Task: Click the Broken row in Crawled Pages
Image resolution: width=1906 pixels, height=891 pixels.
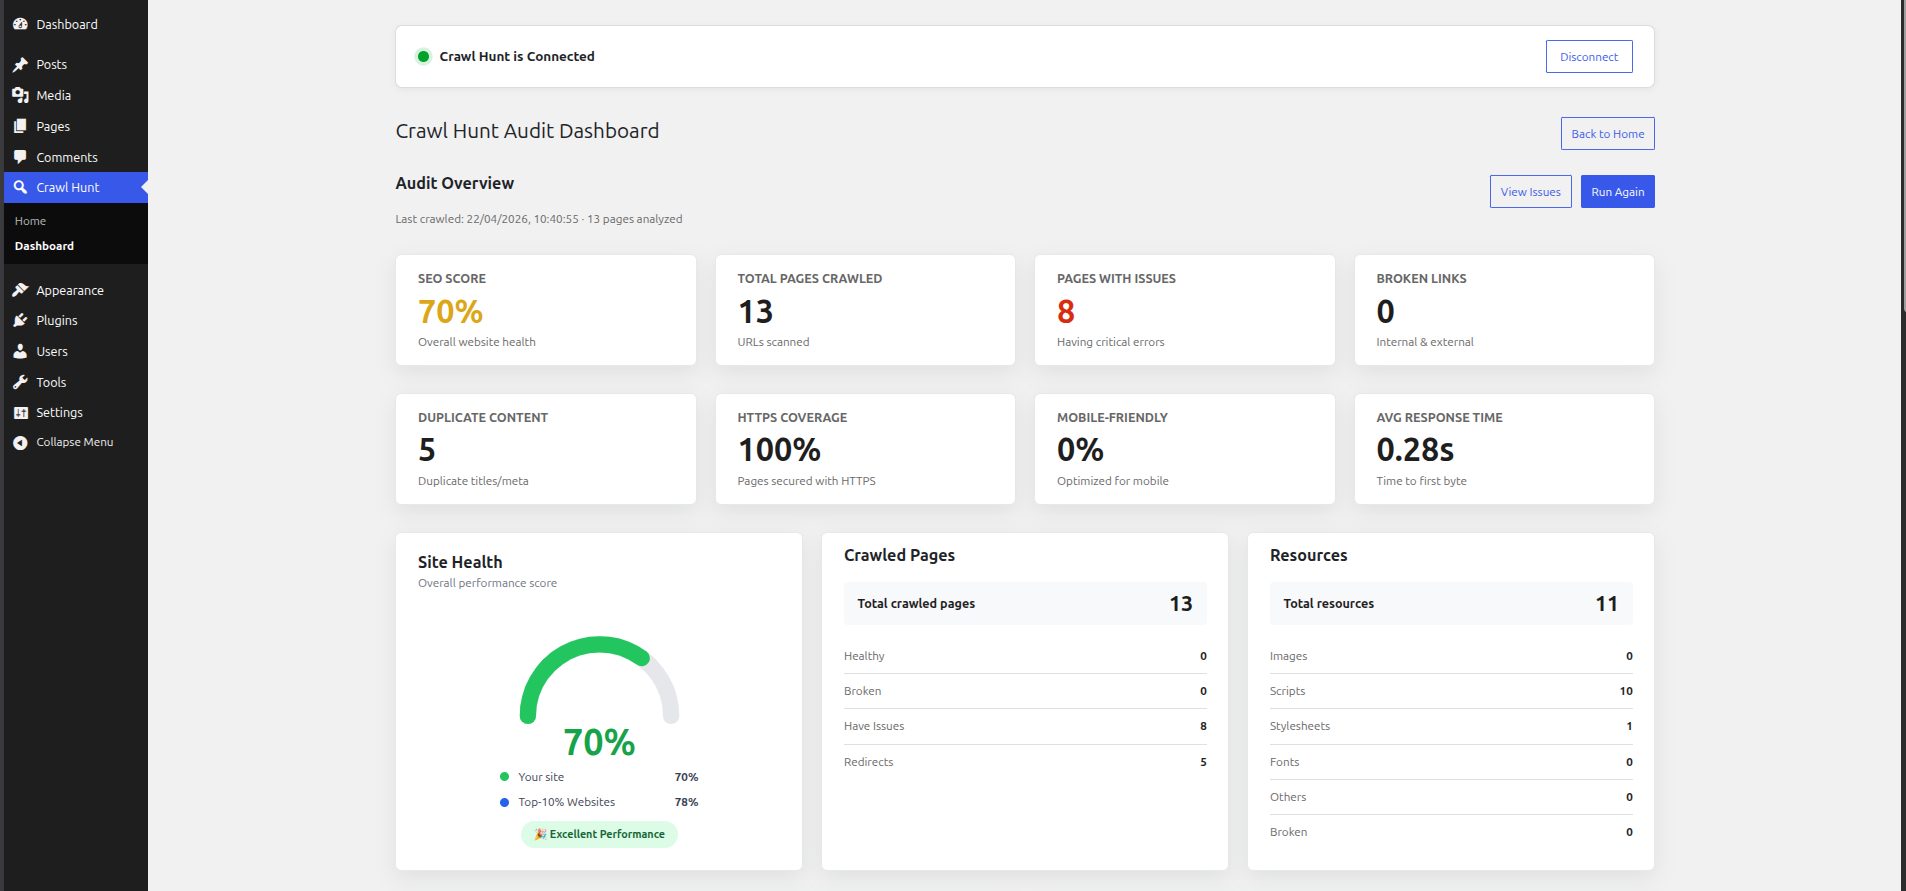Action: click(1025, 691)
